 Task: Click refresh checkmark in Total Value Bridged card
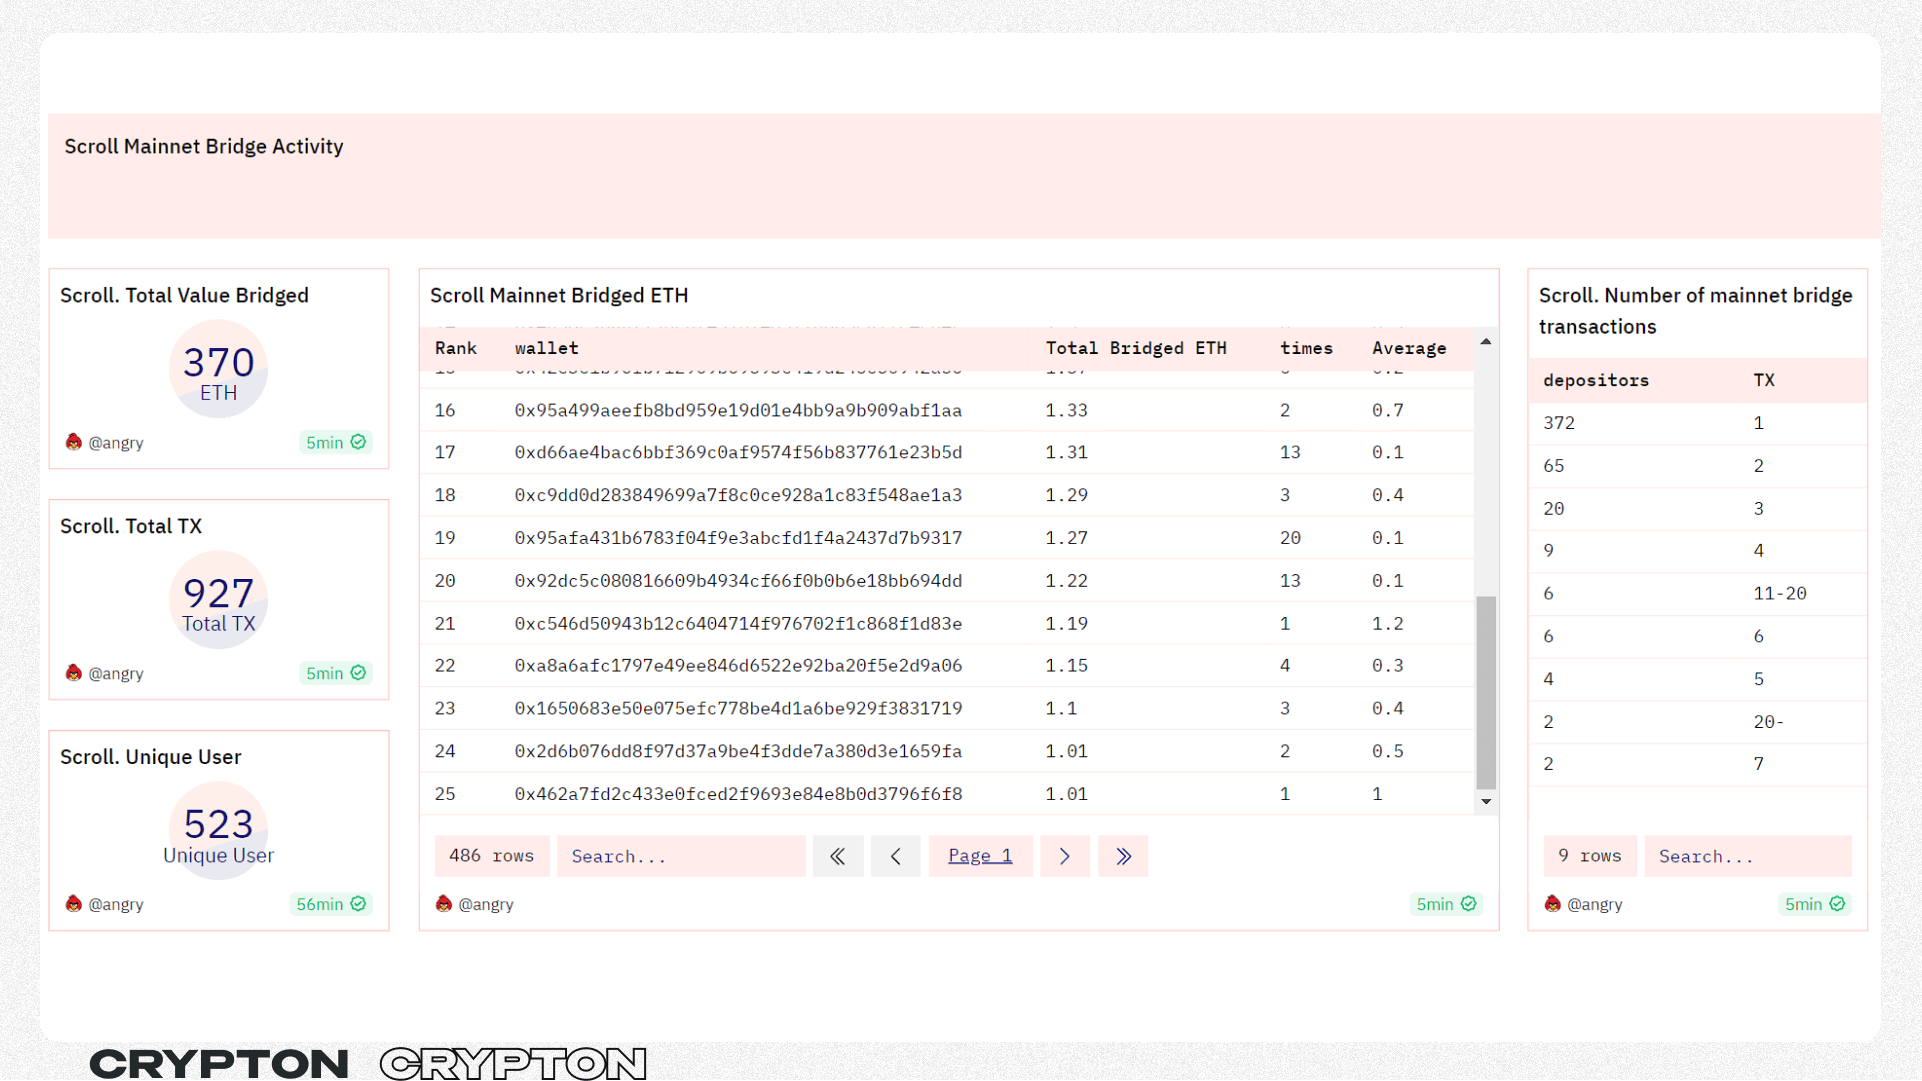[358, 442]
